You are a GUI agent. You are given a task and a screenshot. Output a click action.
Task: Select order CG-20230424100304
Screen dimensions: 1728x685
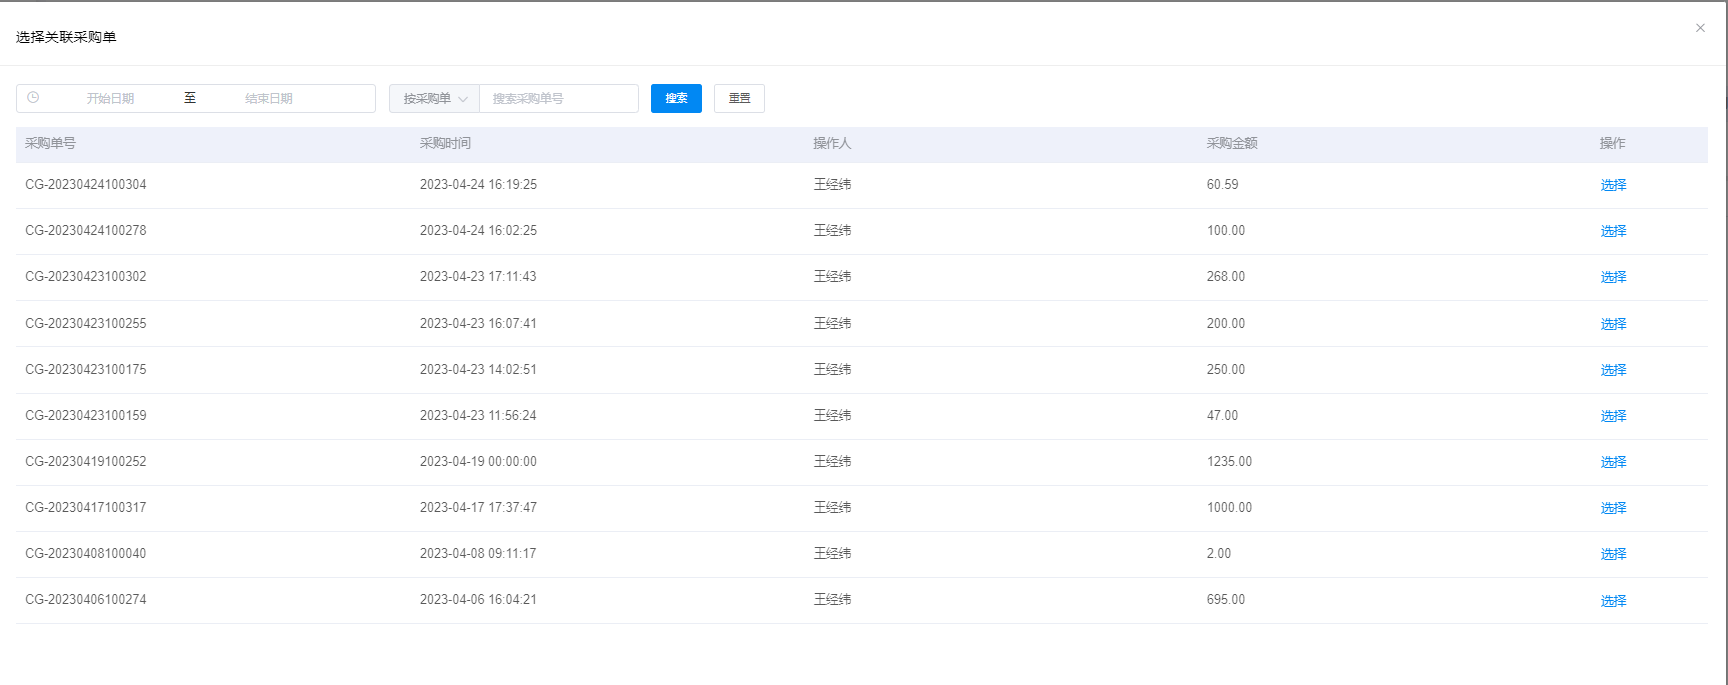coord(1613,185)
